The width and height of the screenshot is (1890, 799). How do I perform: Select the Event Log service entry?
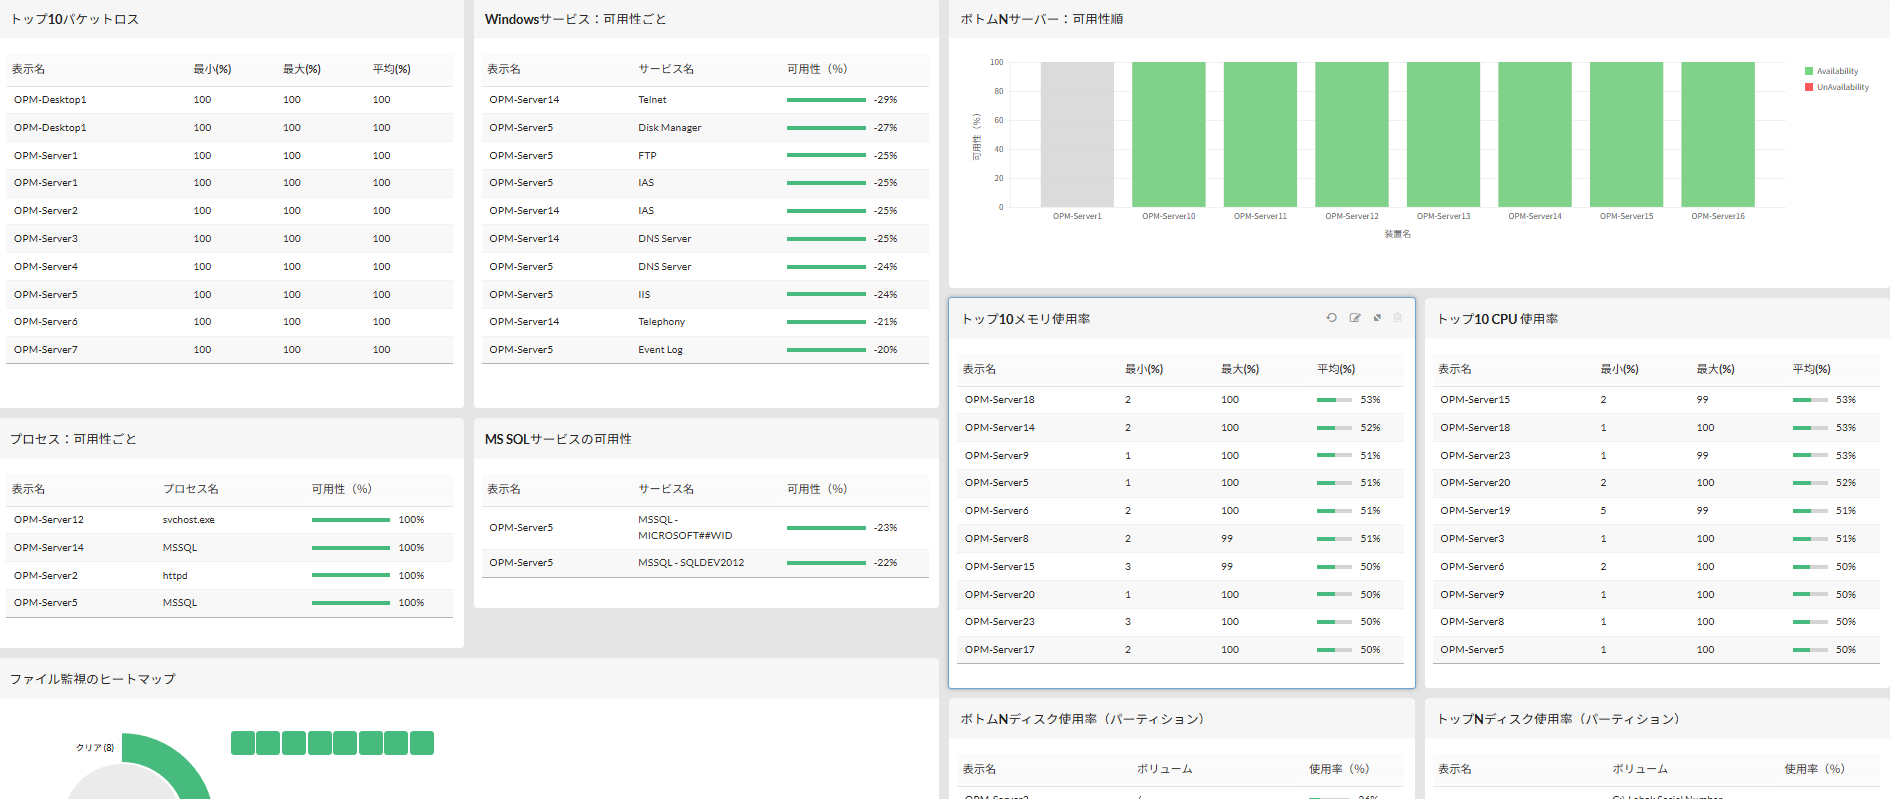coord(661,350)
